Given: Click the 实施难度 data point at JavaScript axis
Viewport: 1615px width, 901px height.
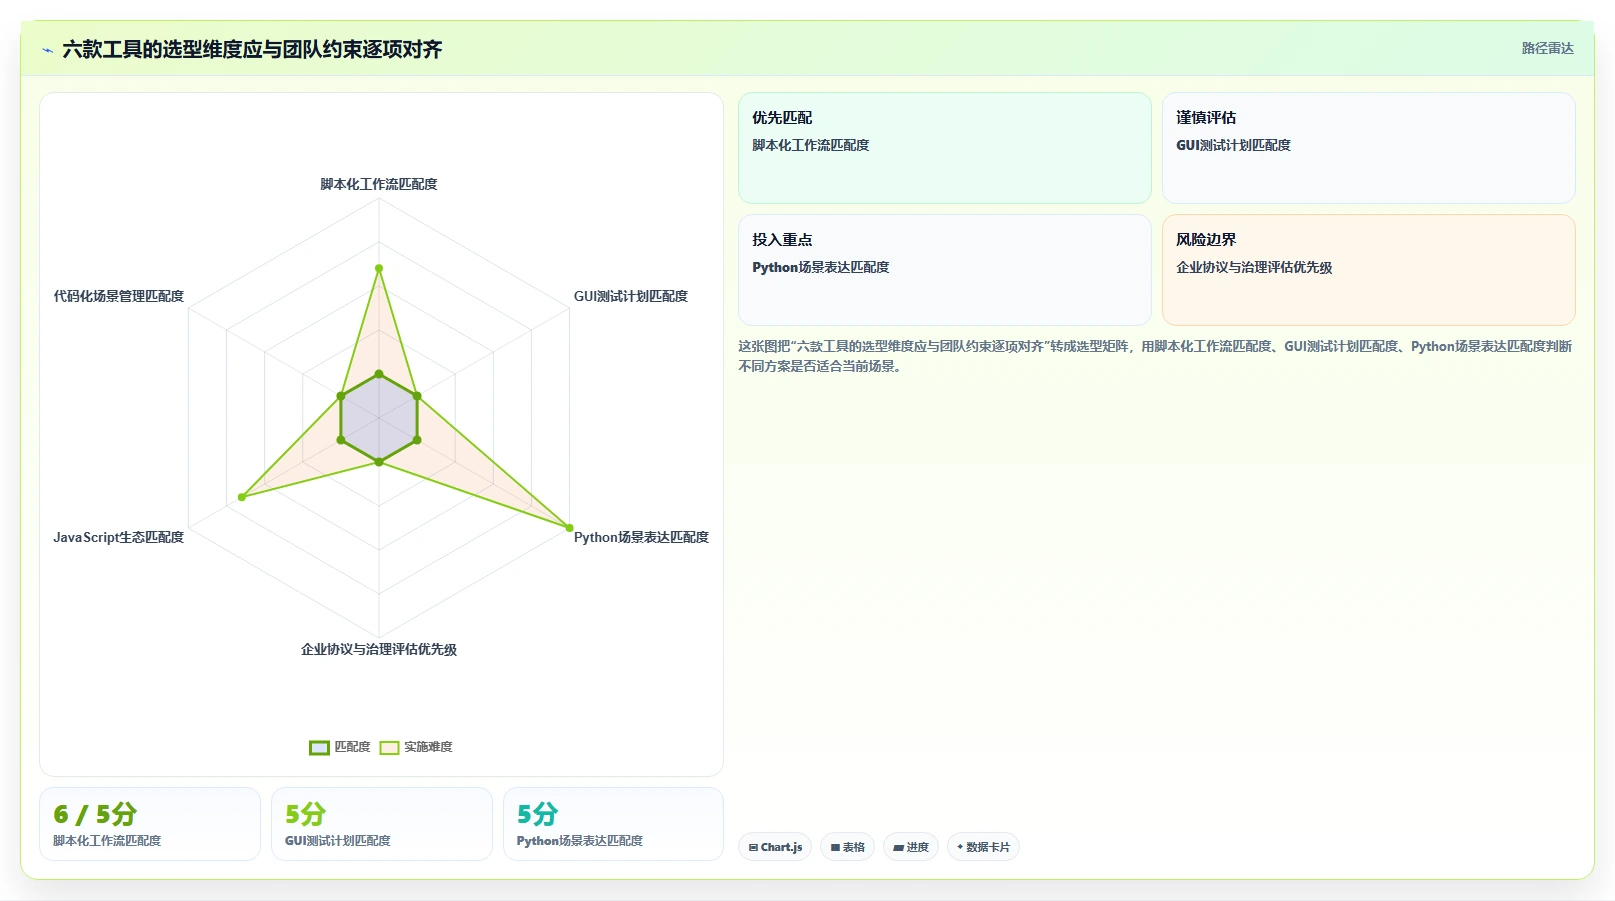Looking at the screenshot, I should click(241, 497).
